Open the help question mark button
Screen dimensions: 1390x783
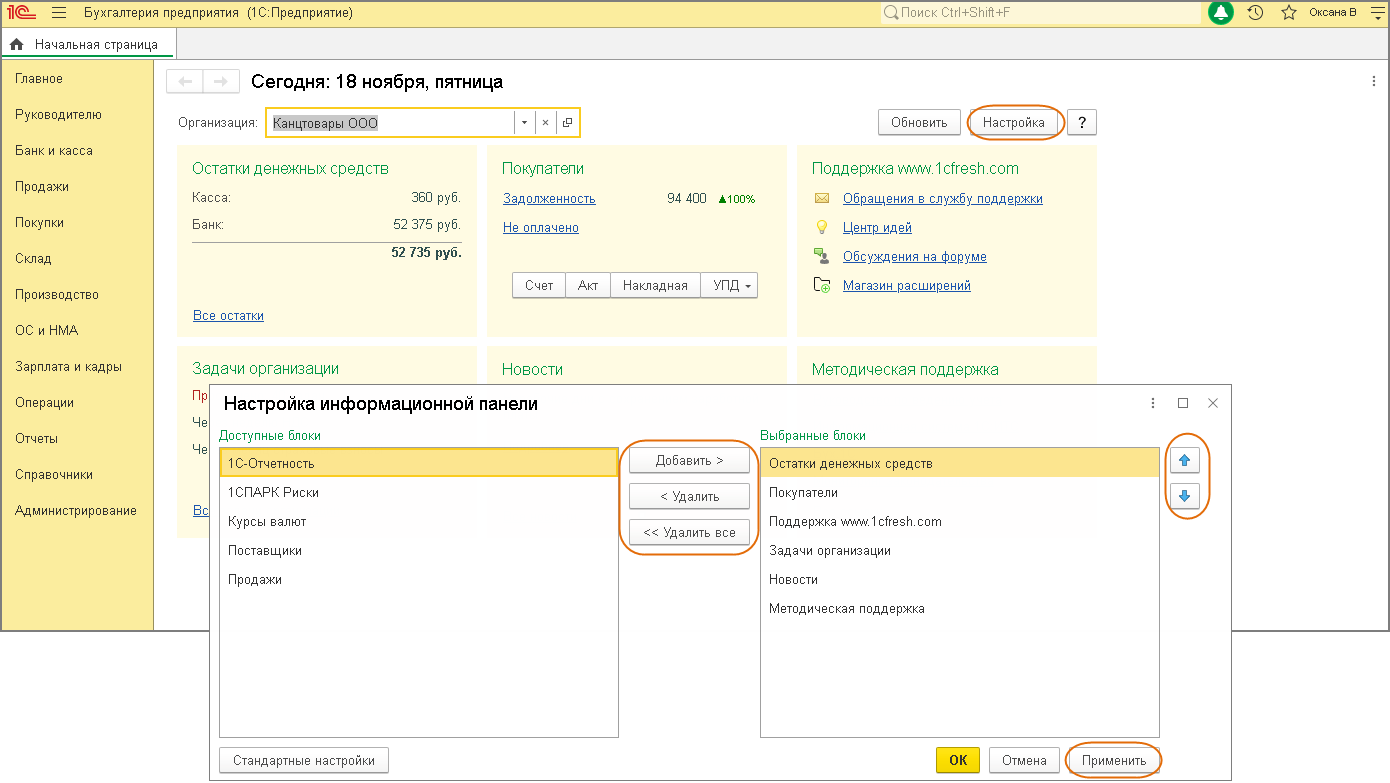1082,122
